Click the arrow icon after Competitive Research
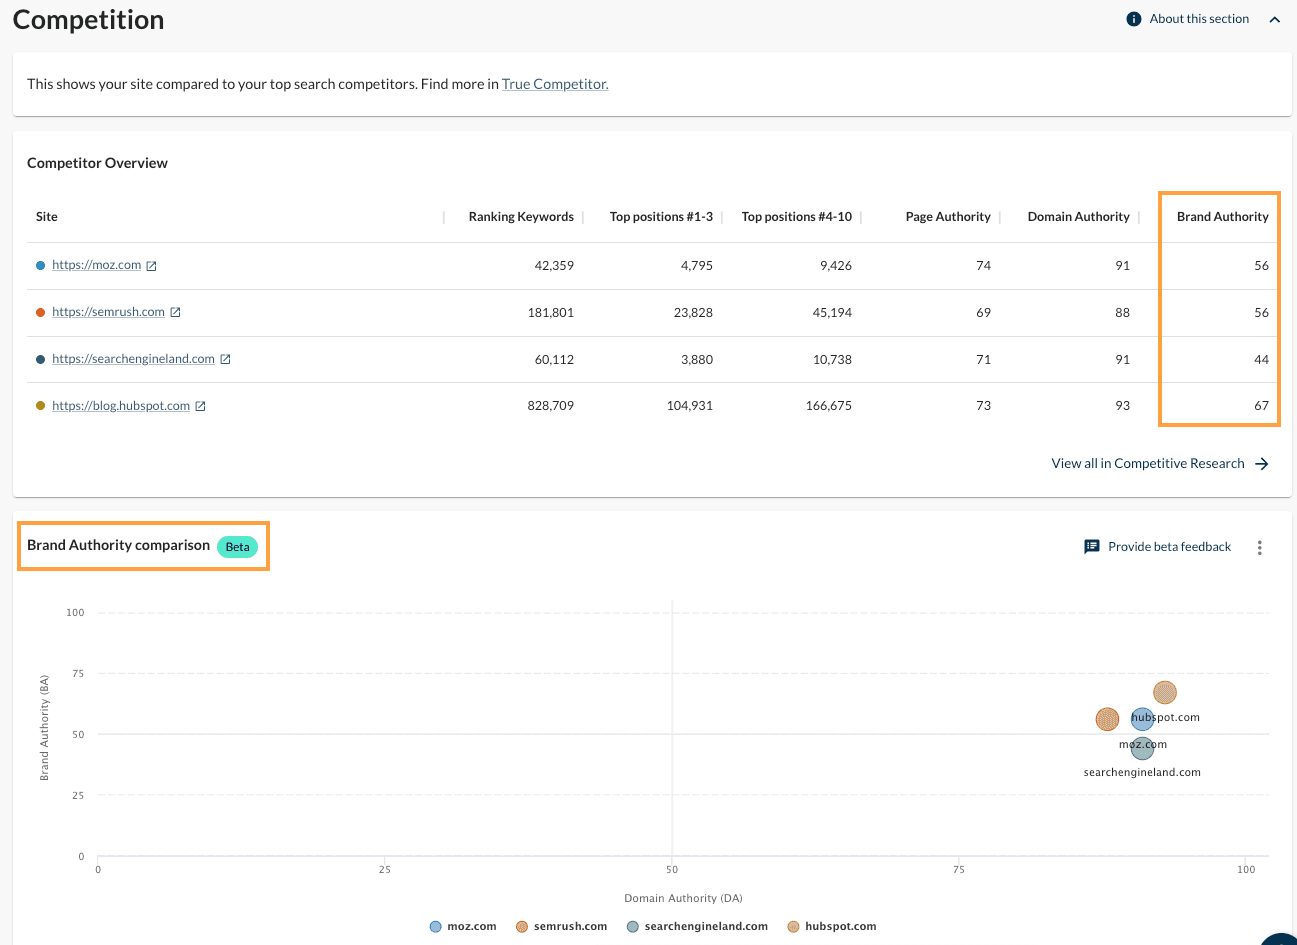The image size is (1297, 945). click(x=1262, y=464)
